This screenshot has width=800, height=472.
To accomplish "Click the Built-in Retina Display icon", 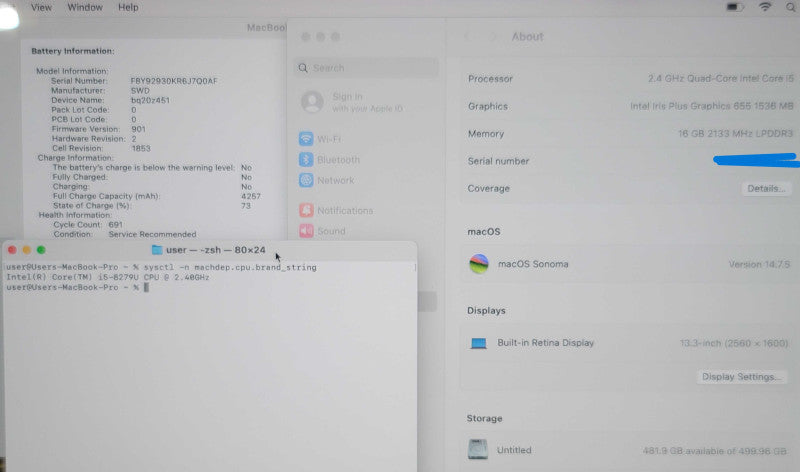I will pos(478,343).
